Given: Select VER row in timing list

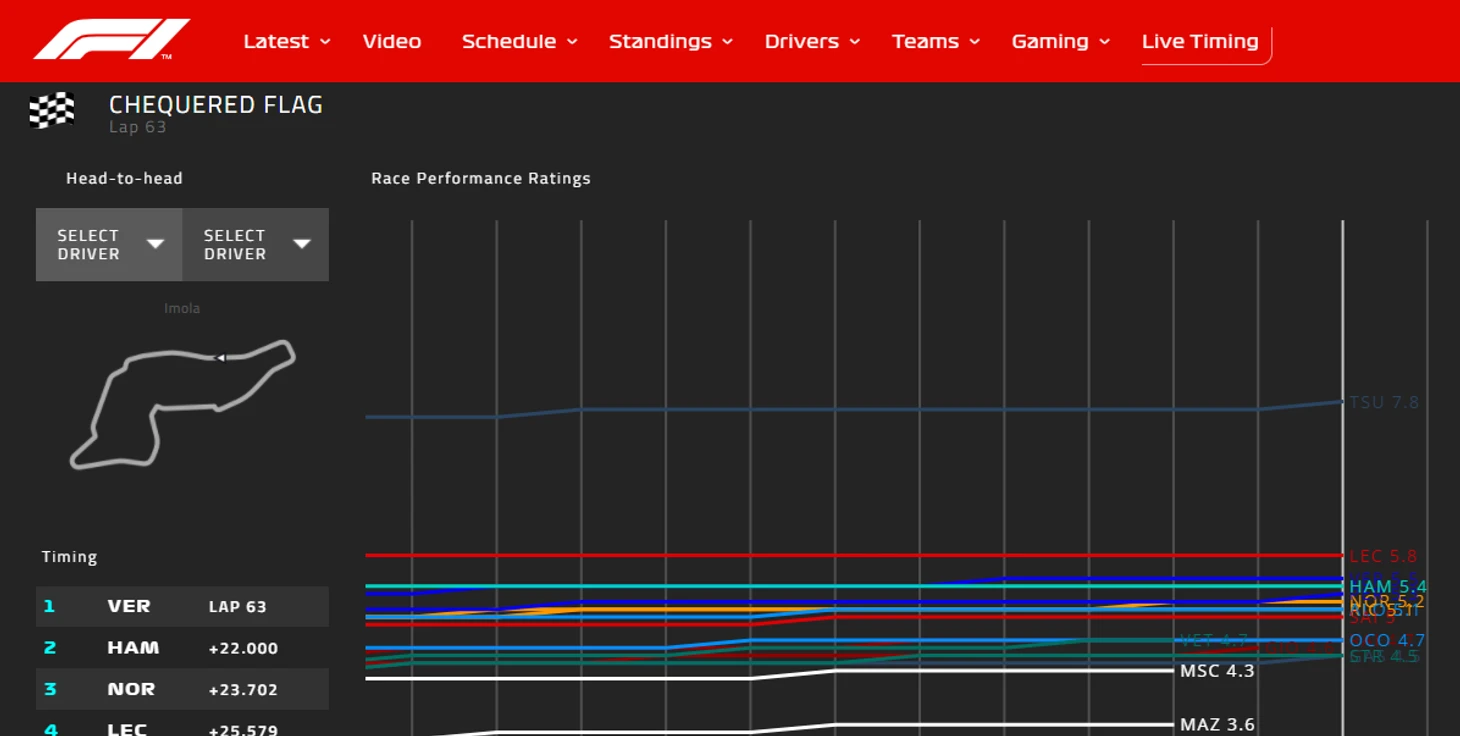Looking at the screenshot, I should point(182,607).
